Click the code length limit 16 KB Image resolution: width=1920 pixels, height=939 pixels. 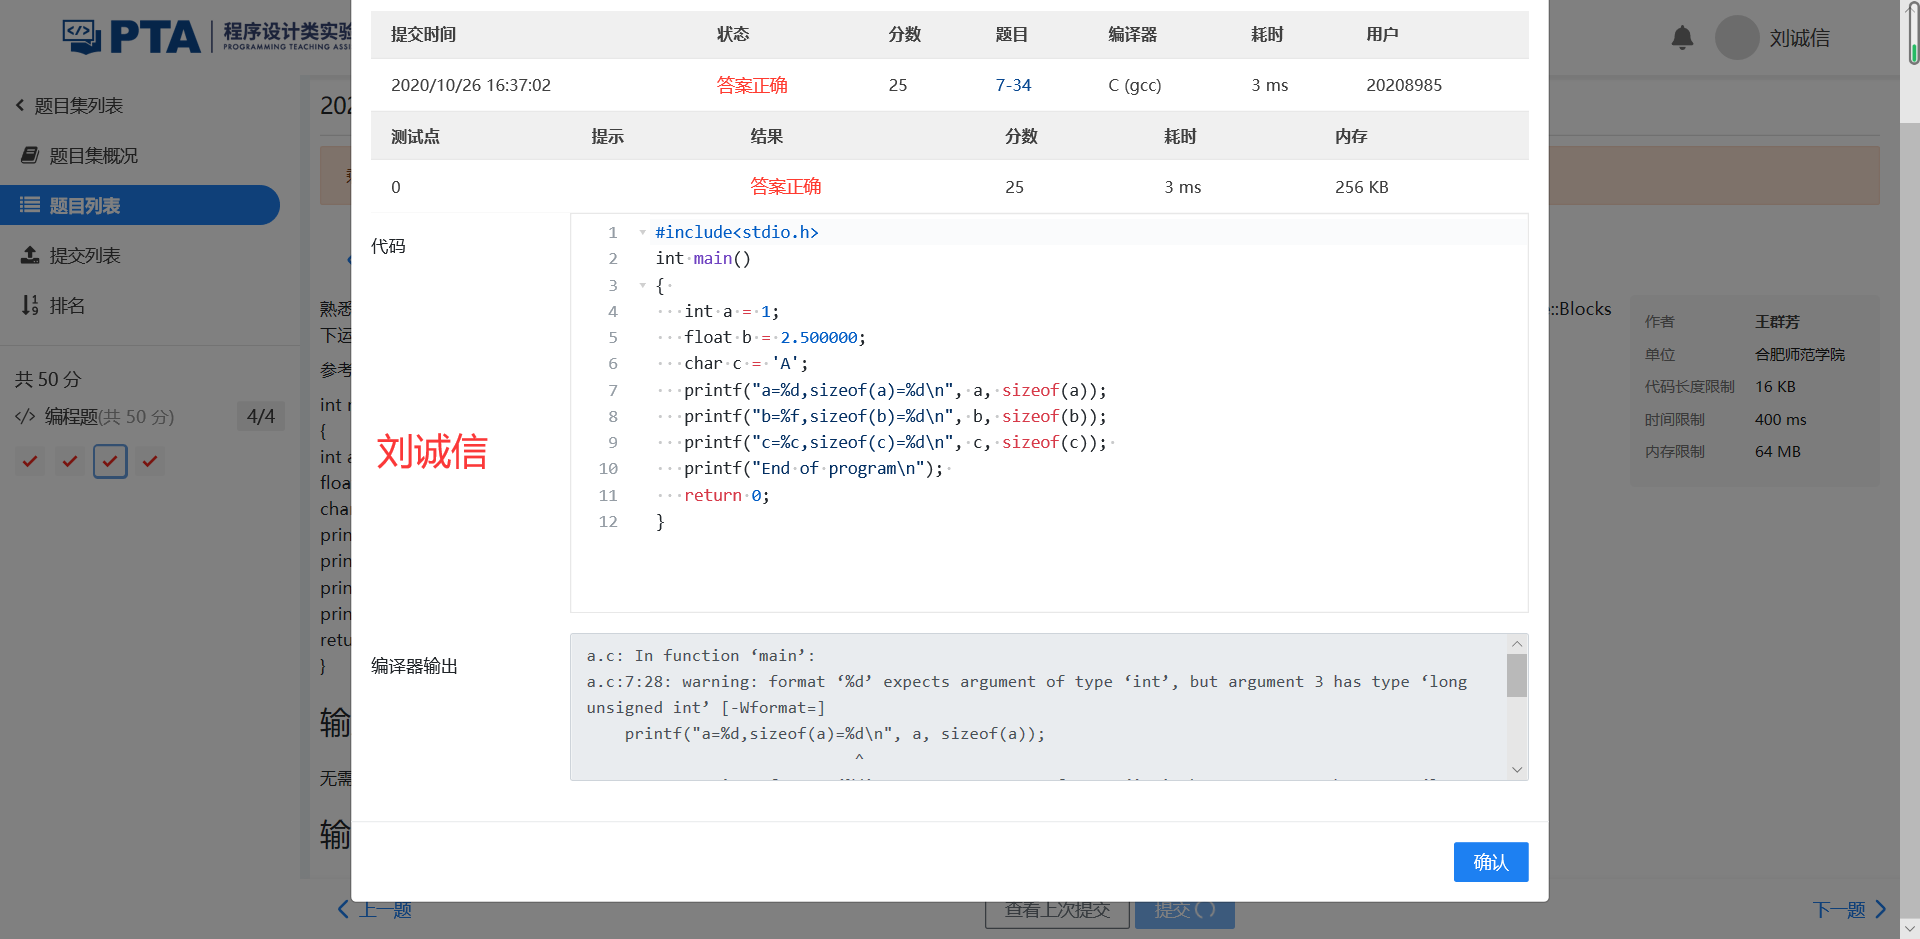click(x=1775, y=386)
